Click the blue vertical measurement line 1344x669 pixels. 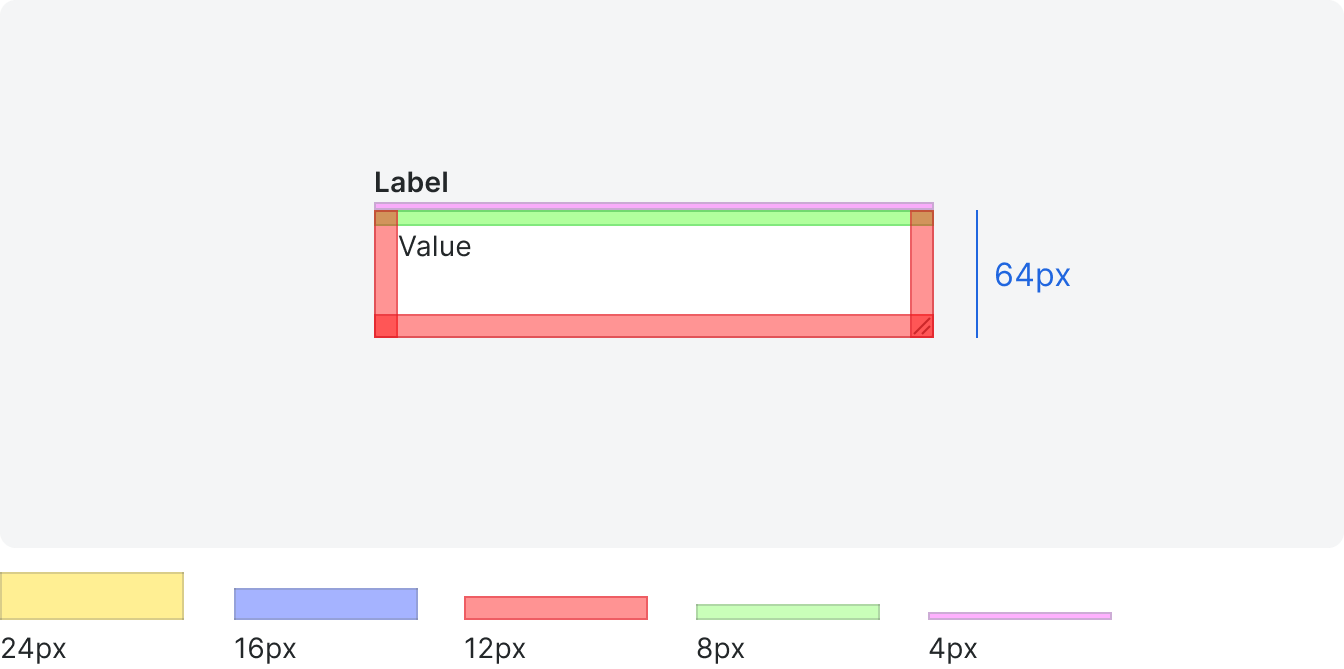[x=977, y=274]
